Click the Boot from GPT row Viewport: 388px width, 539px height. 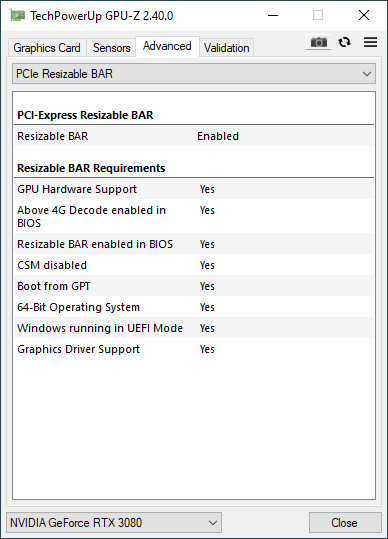194,286
